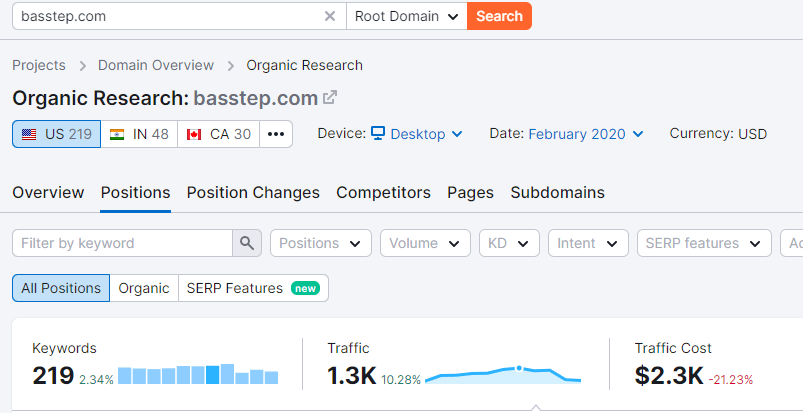Open the February 2020 date picker

586,134
